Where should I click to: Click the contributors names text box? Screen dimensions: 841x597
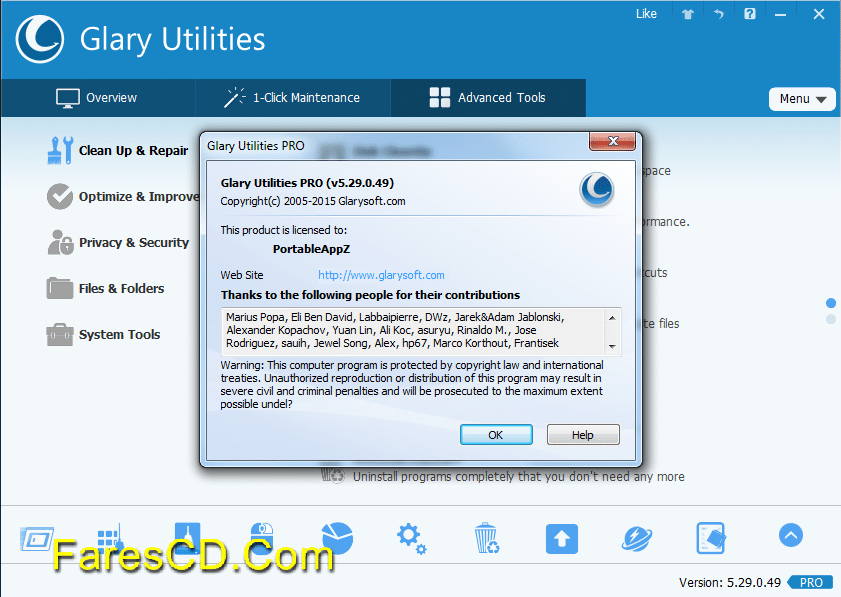[421, 330]
